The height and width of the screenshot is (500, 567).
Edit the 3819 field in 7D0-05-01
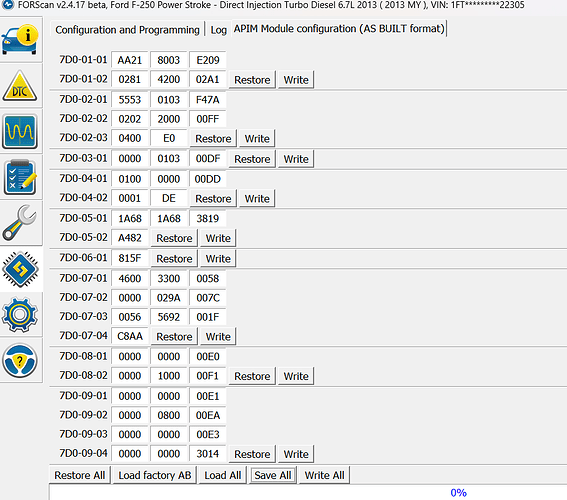tap(208, 219)
